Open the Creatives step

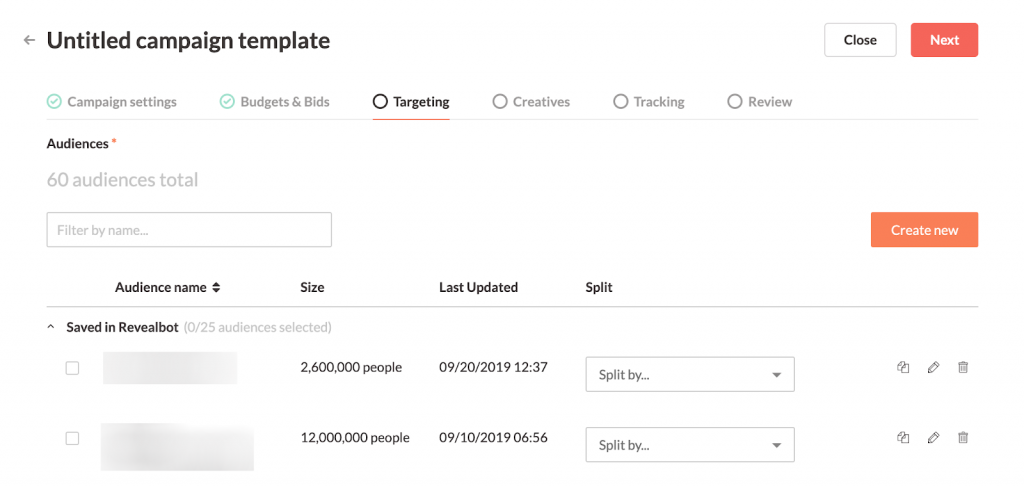coord(531,101)
